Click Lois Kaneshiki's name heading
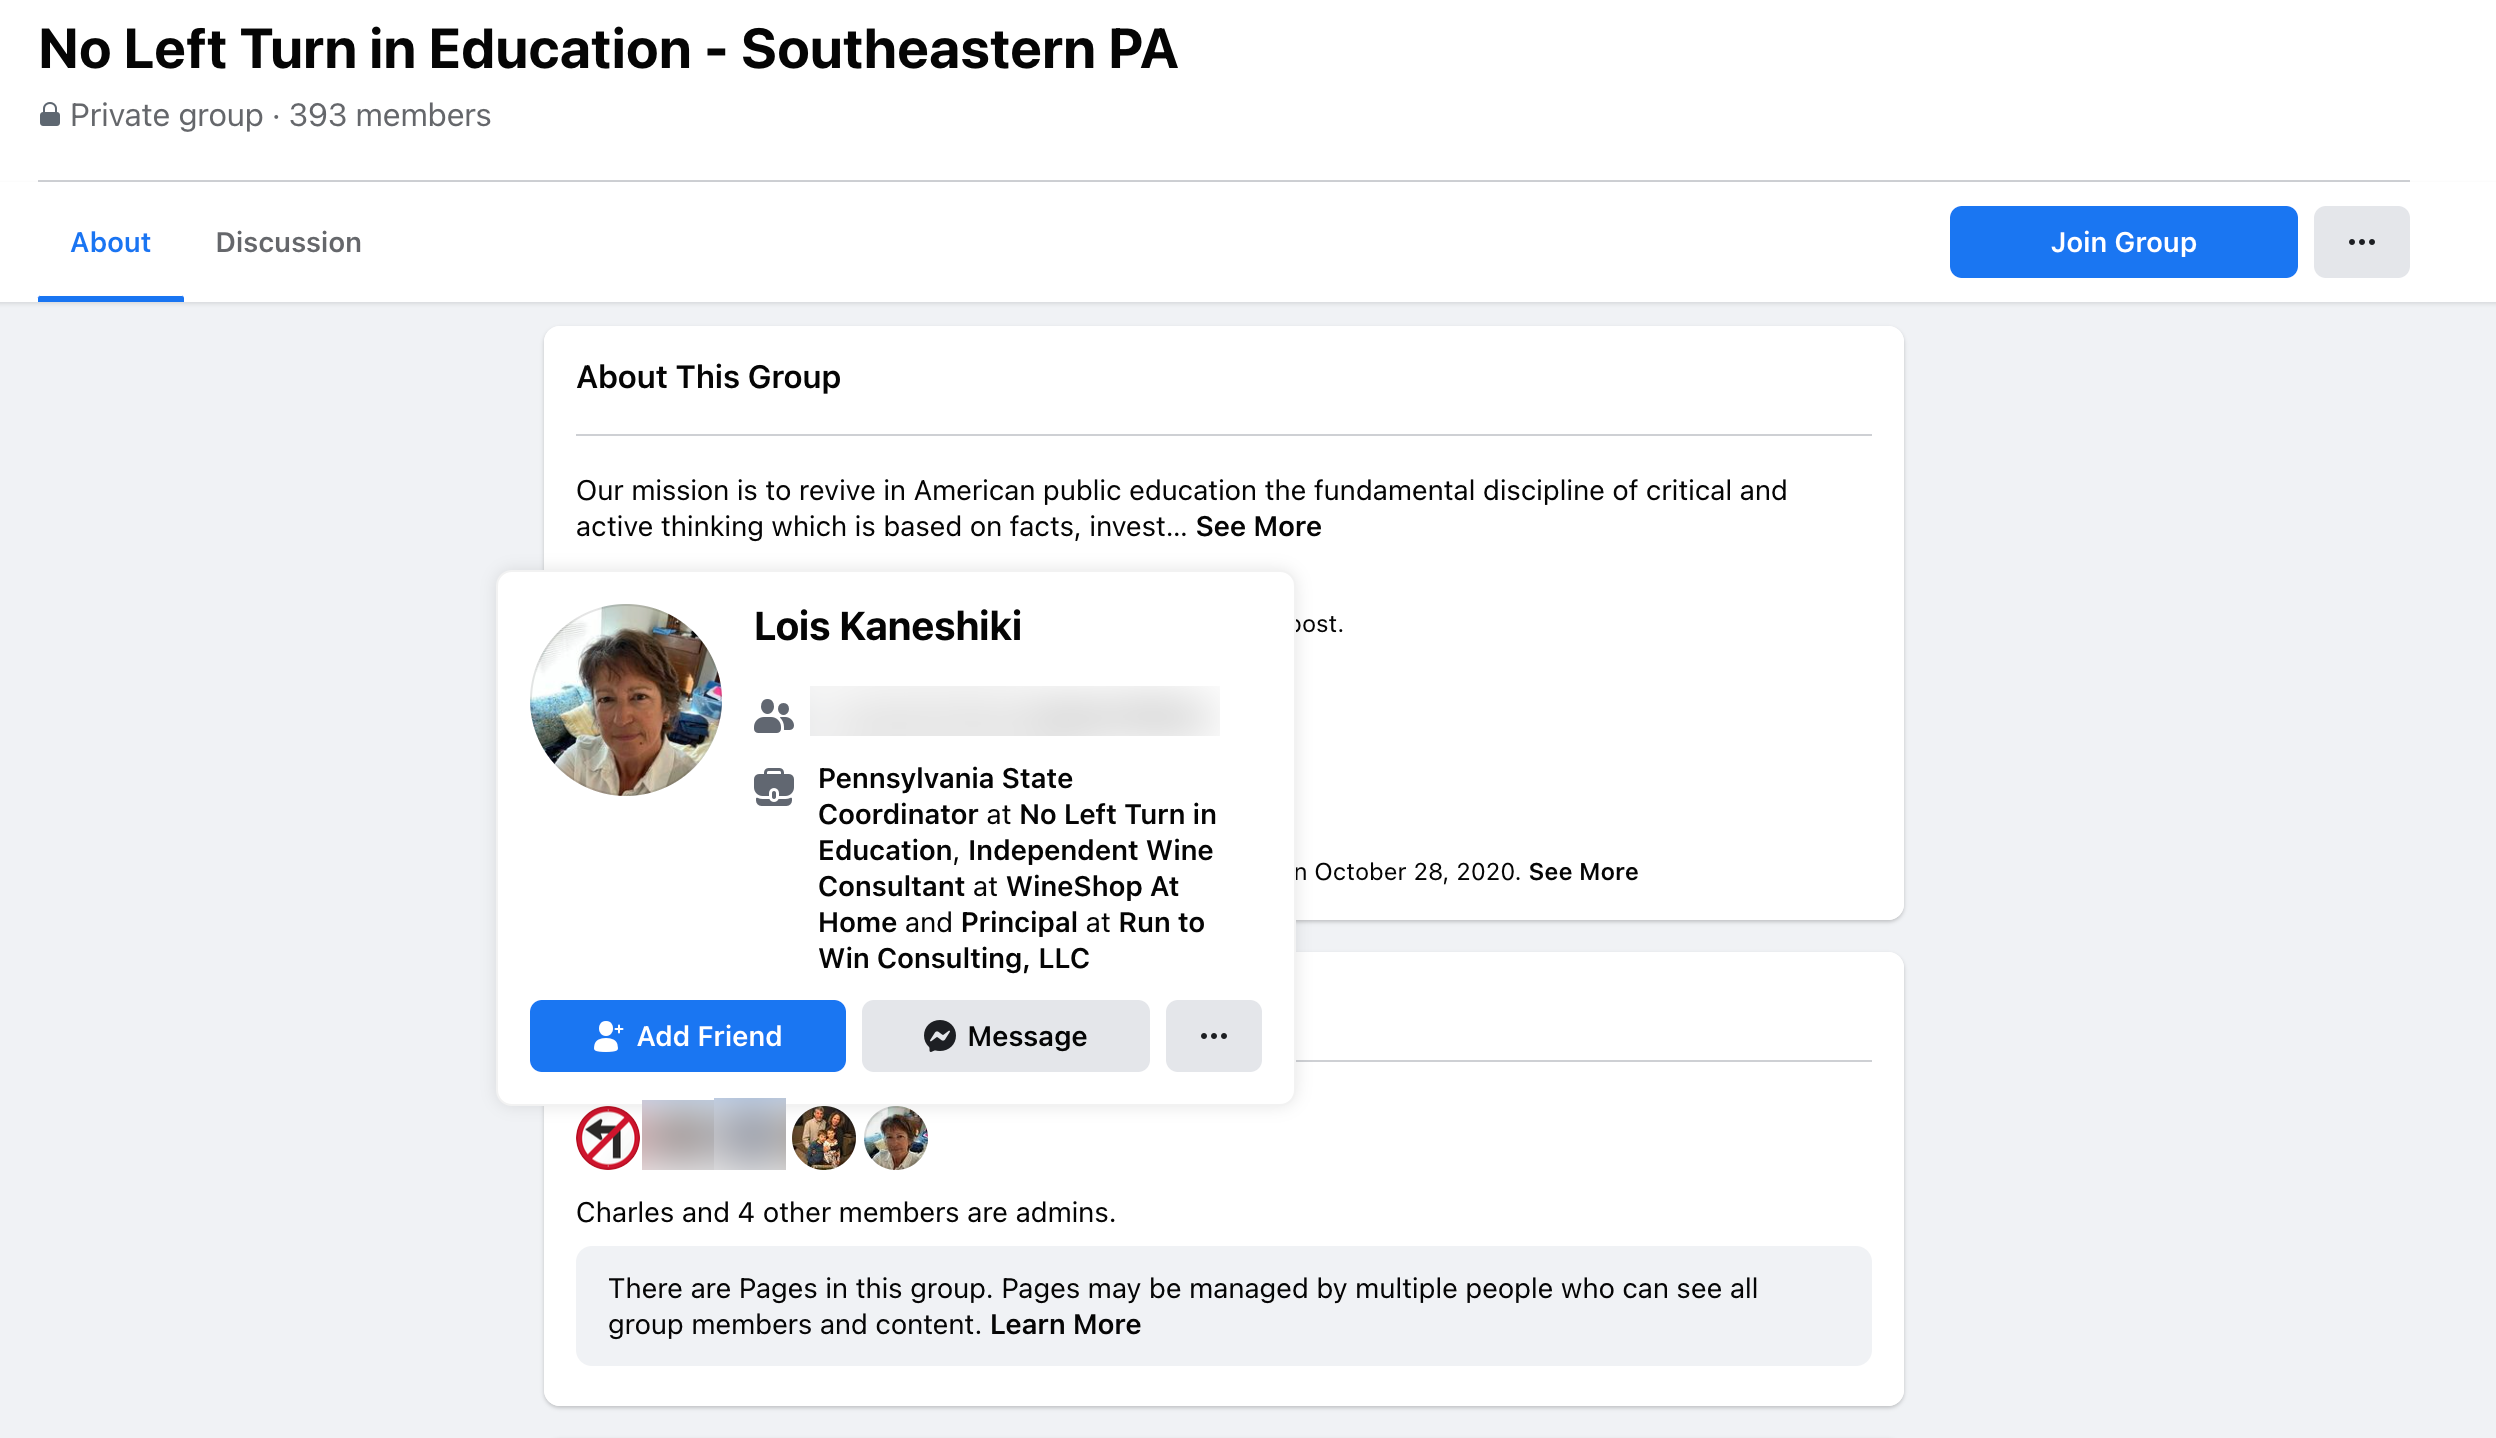 [888, 626]
